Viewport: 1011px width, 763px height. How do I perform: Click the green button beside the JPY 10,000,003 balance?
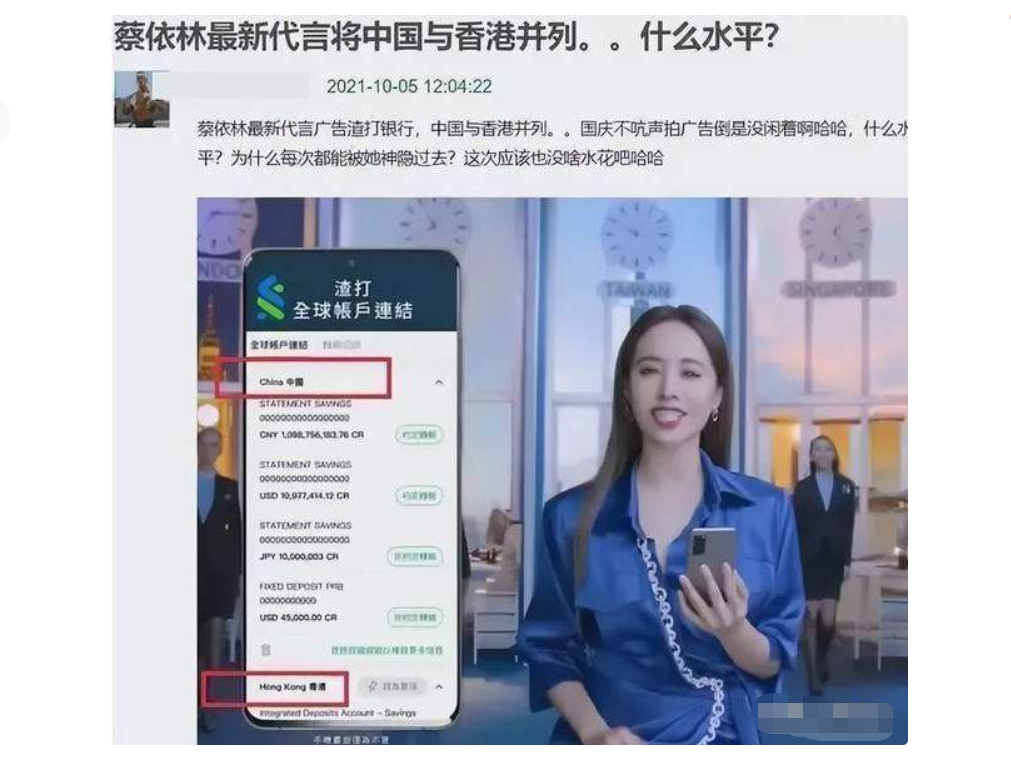tap(415, 557)
